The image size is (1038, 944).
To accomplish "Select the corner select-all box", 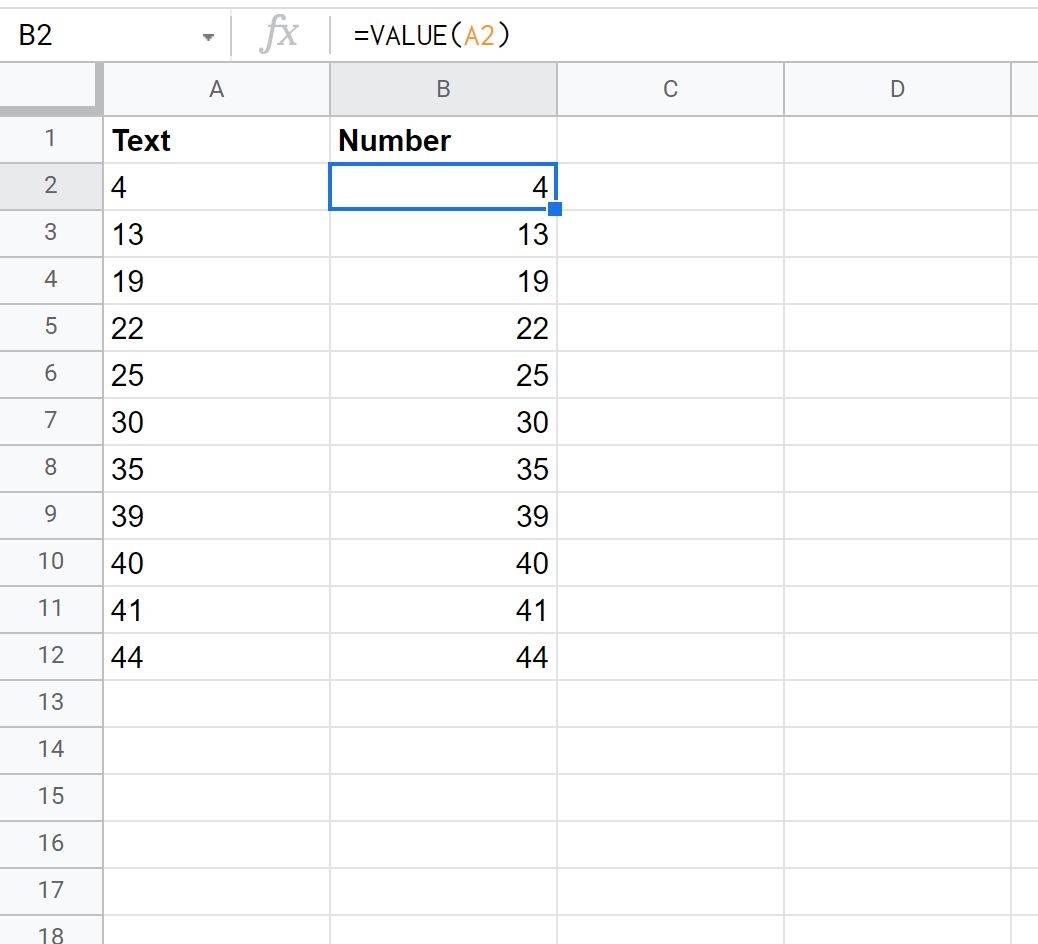I will (51, 89).
